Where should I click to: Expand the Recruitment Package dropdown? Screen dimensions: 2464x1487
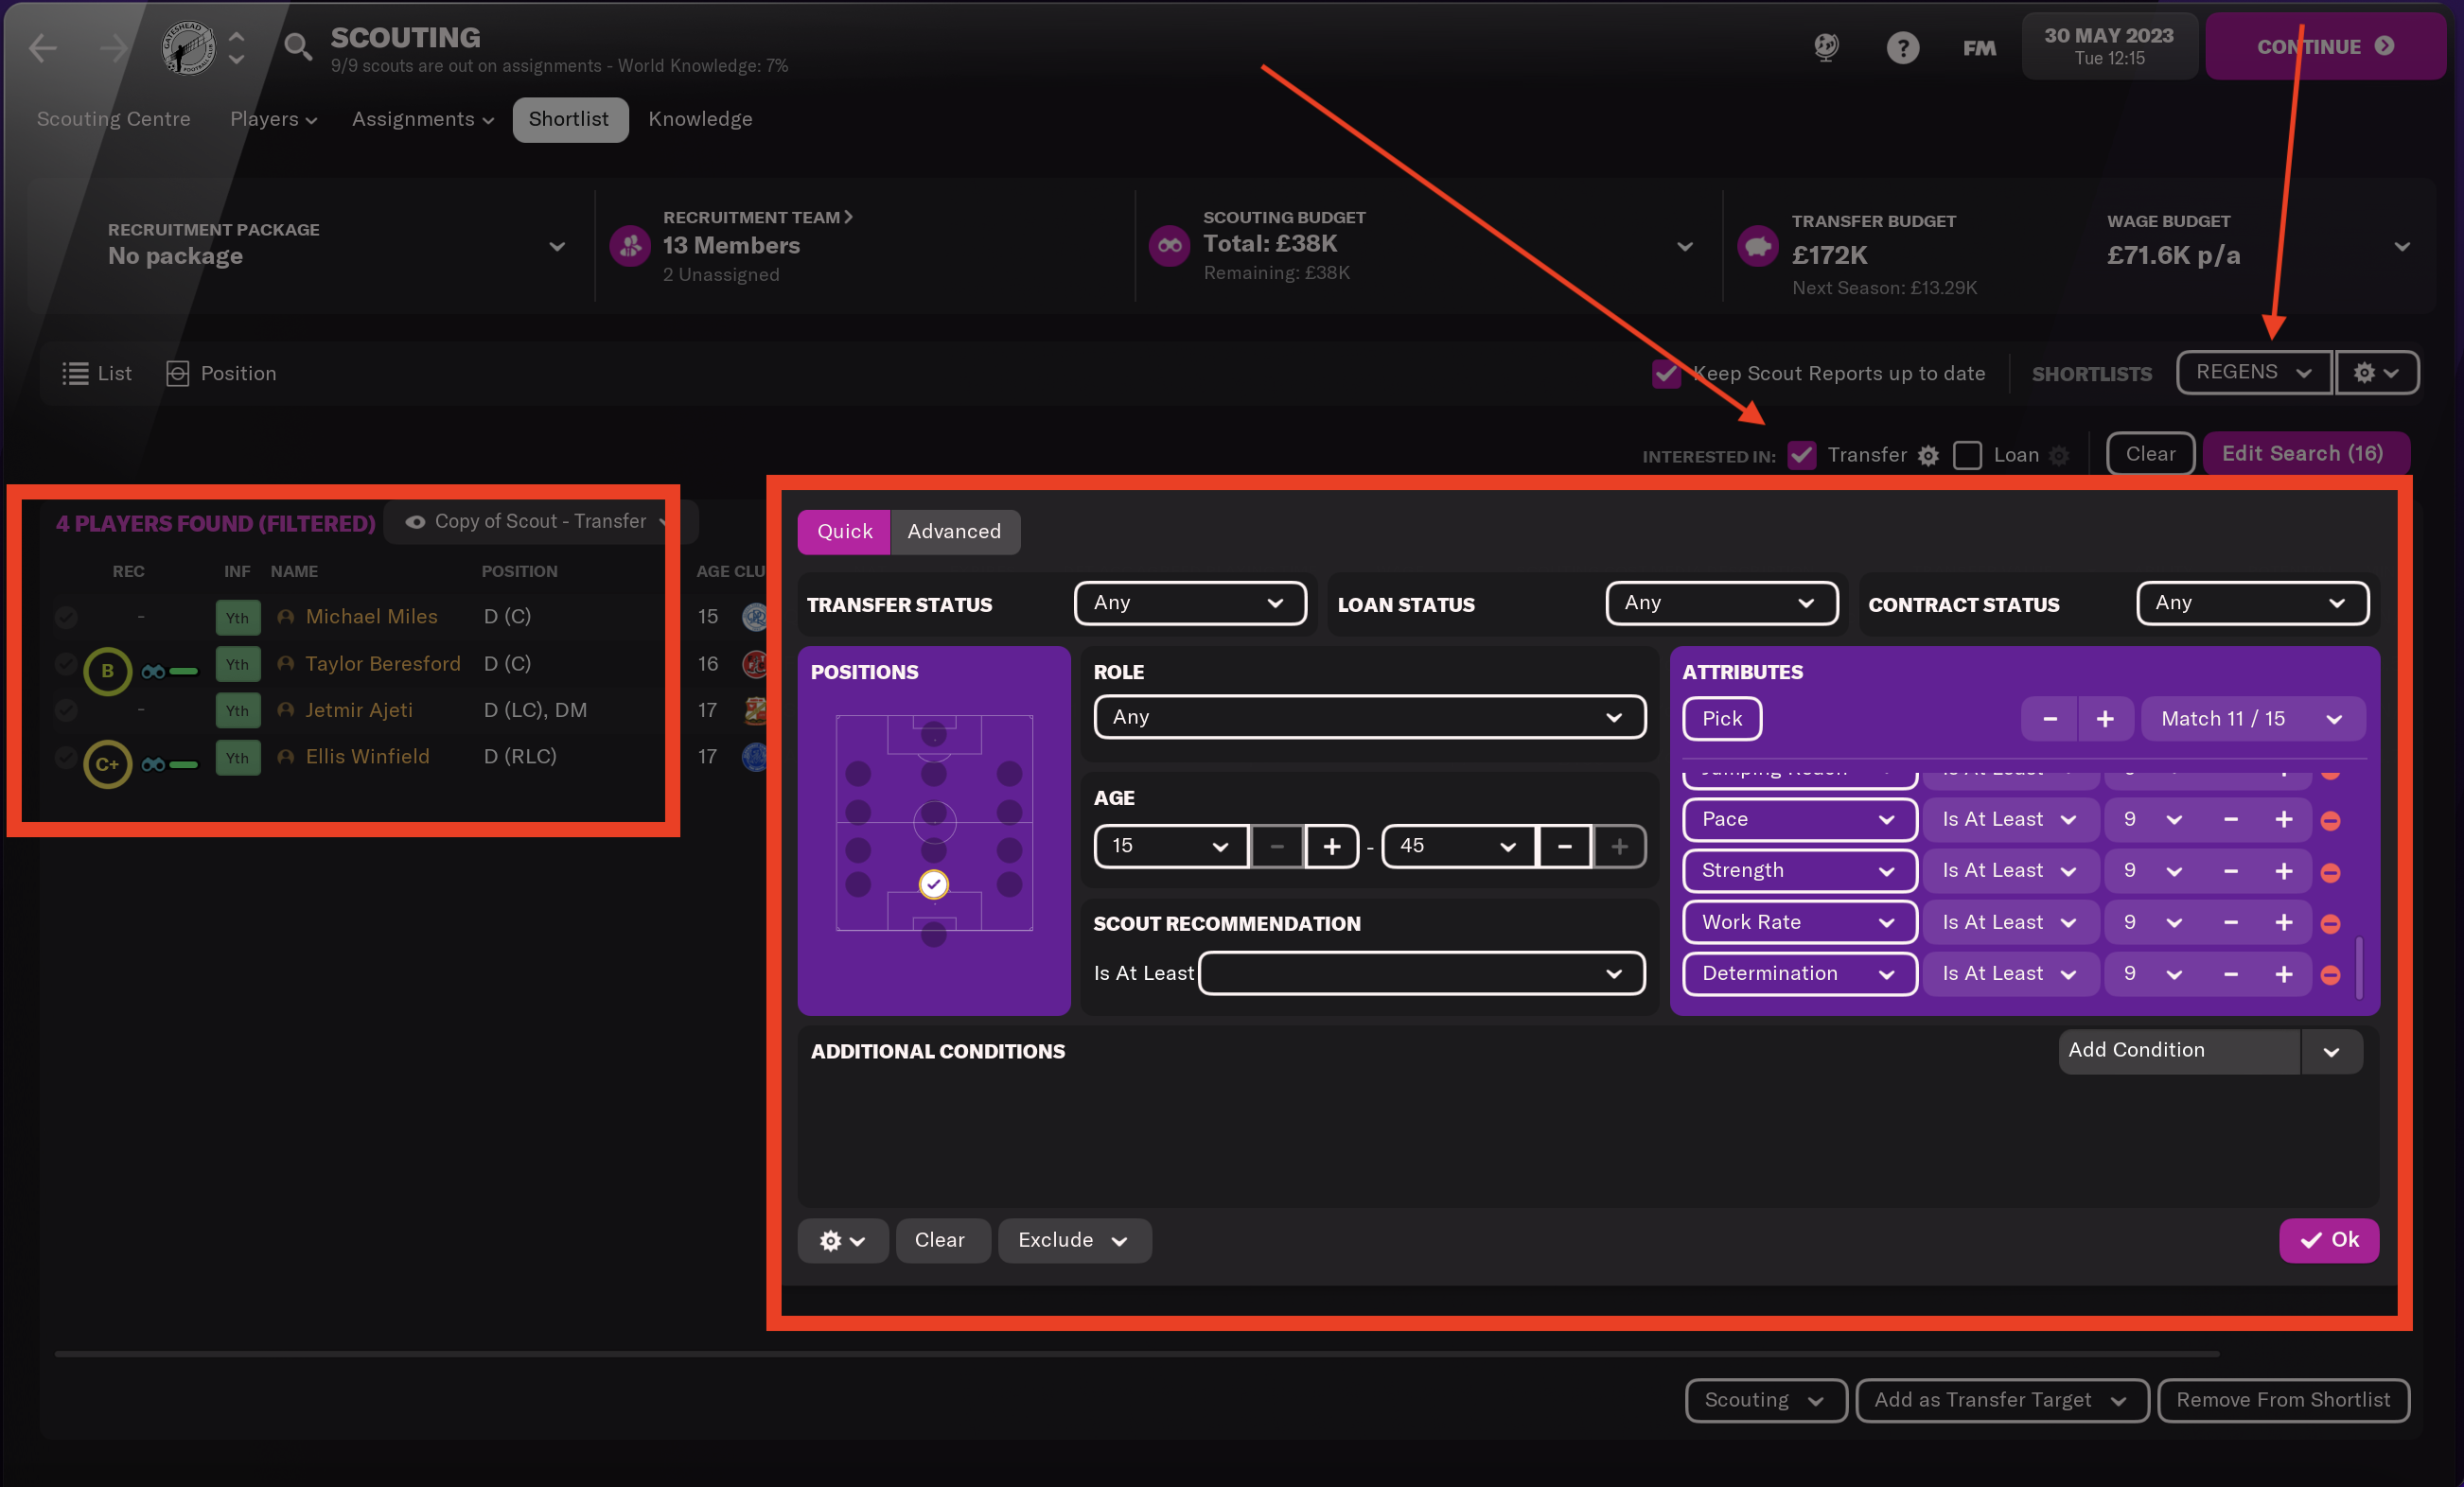pyautogui.click(x=557, y=246)
